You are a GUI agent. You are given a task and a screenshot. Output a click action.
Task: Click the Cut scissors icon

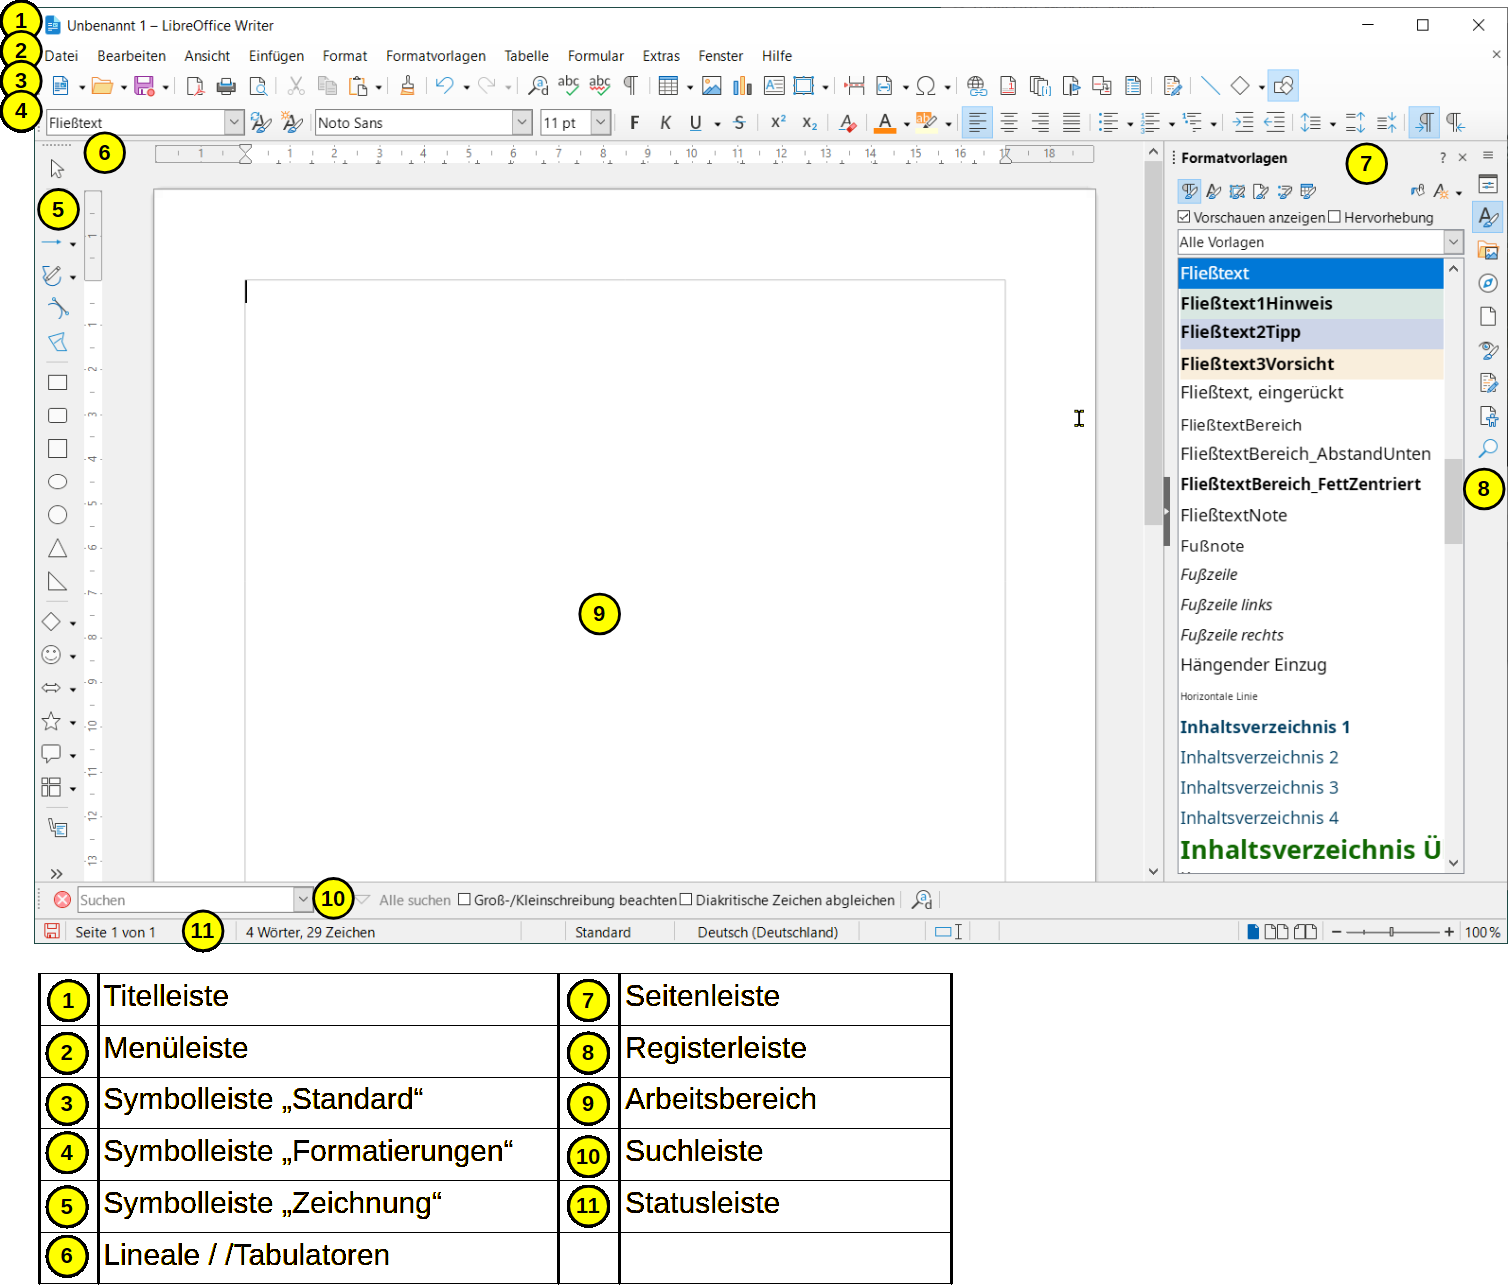[296, 87]
